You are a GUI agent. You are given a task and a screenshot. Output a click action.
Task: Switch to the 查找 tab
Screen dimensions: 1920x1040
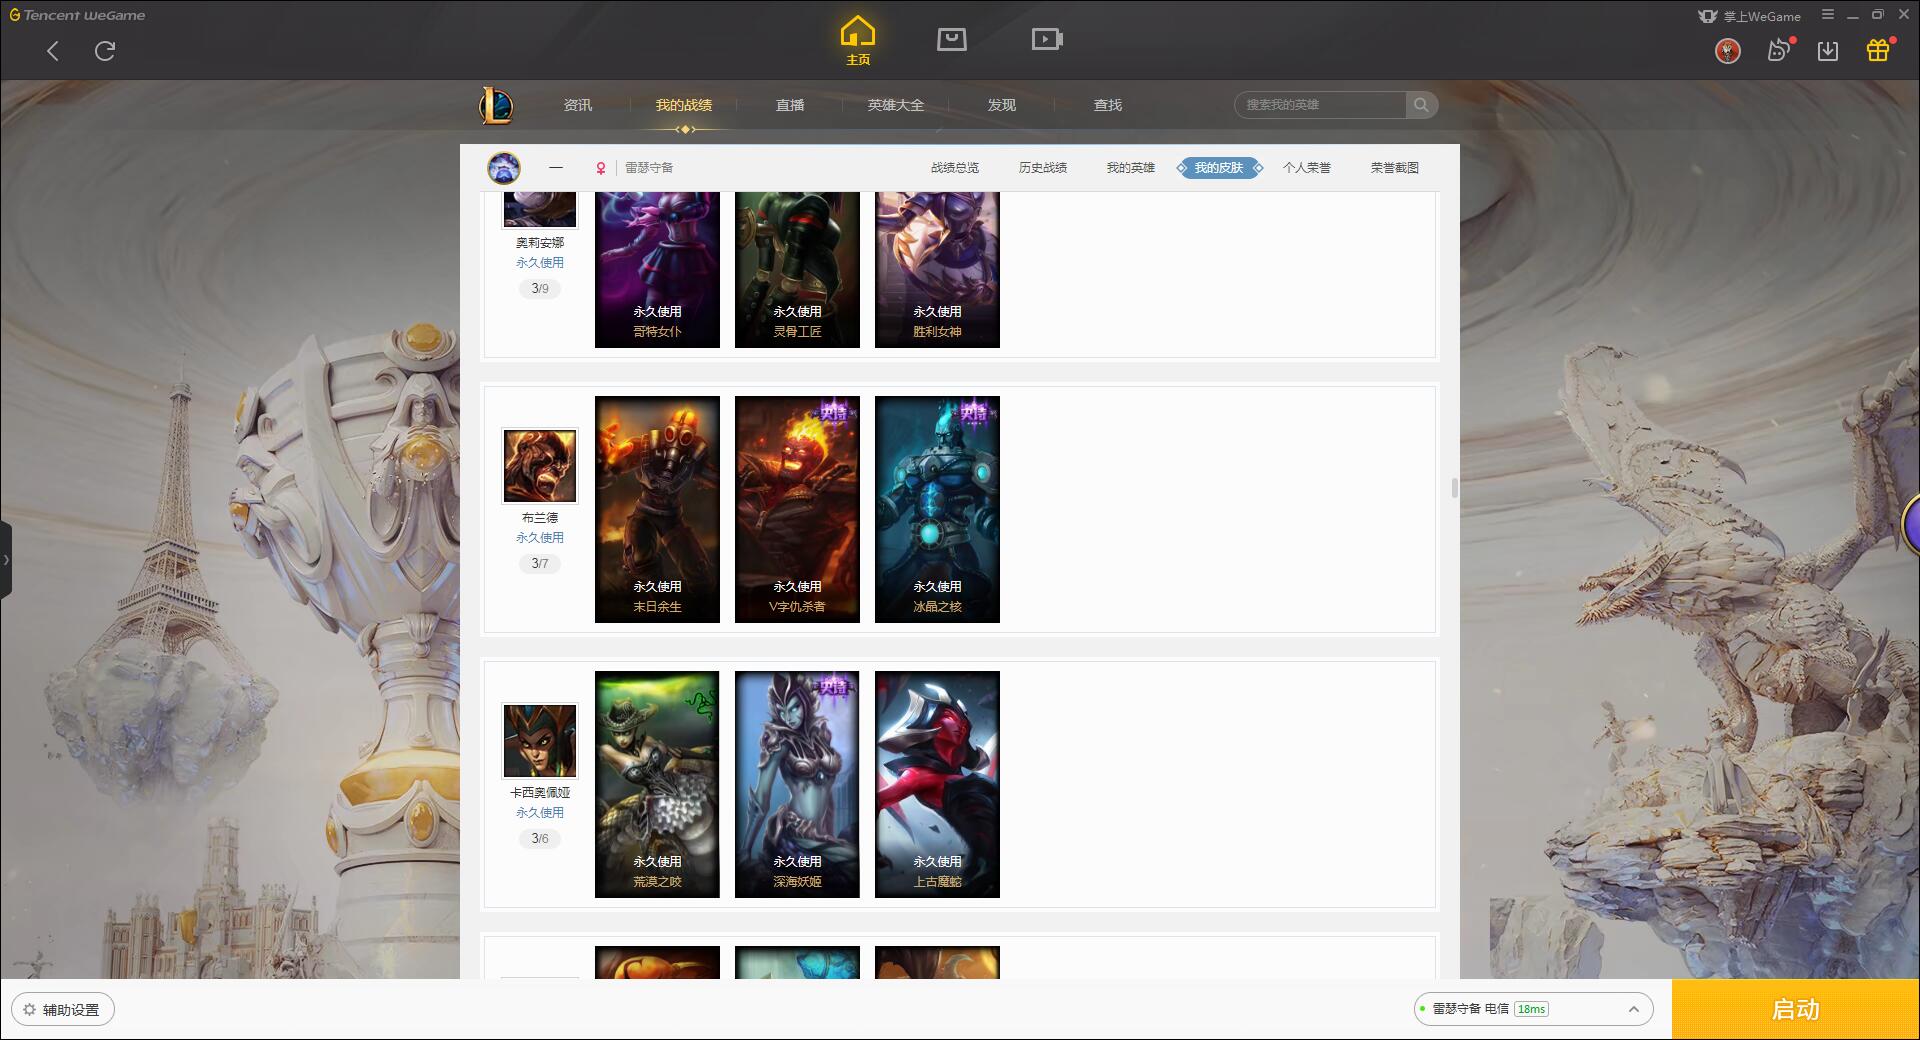pos(1108,105)
